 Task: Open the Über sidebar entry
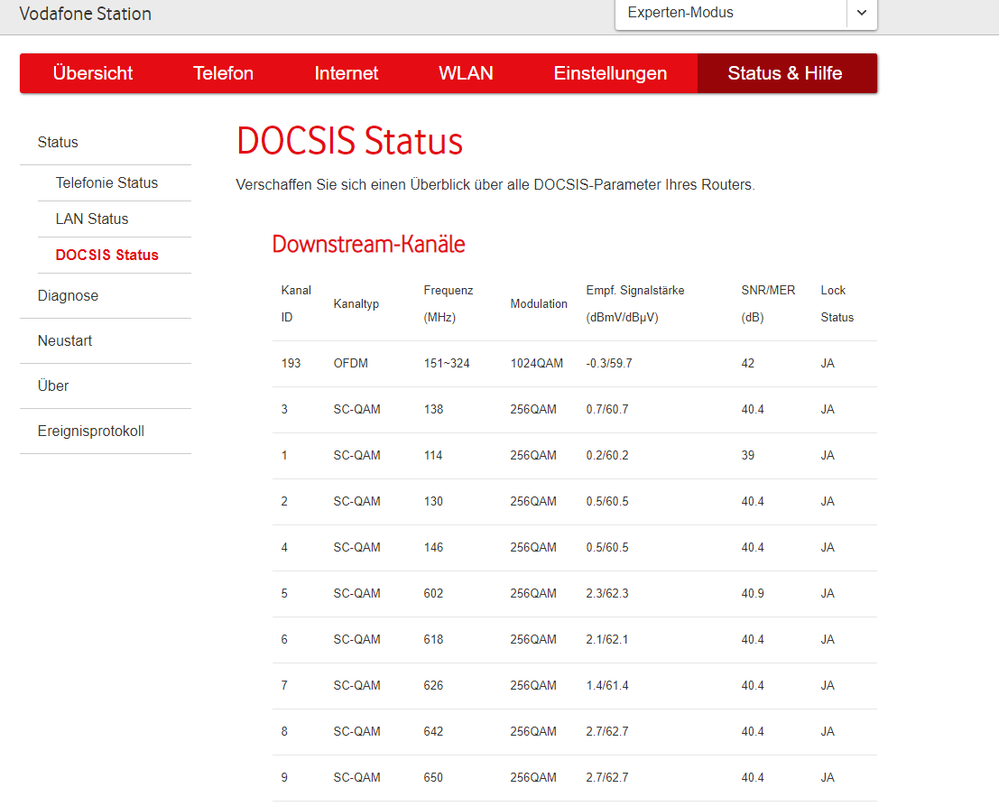click(x=53, y=386)
